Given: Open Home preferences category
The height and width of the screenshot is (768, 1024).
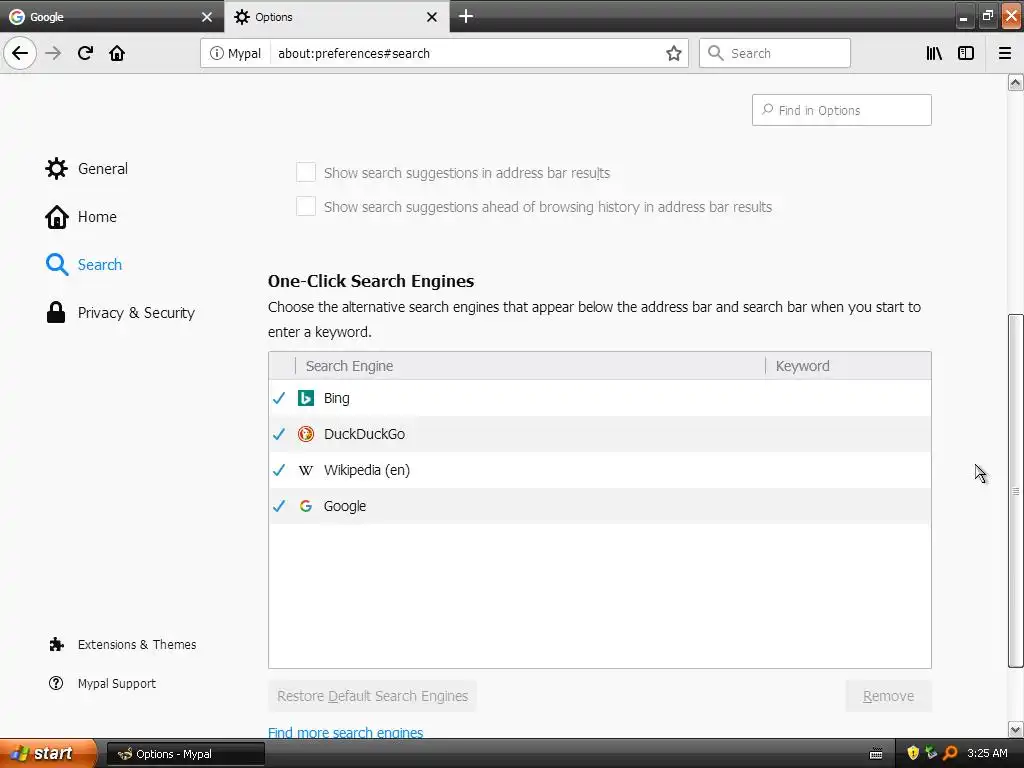Looking at the screenshot, I should tap(81, 217).
